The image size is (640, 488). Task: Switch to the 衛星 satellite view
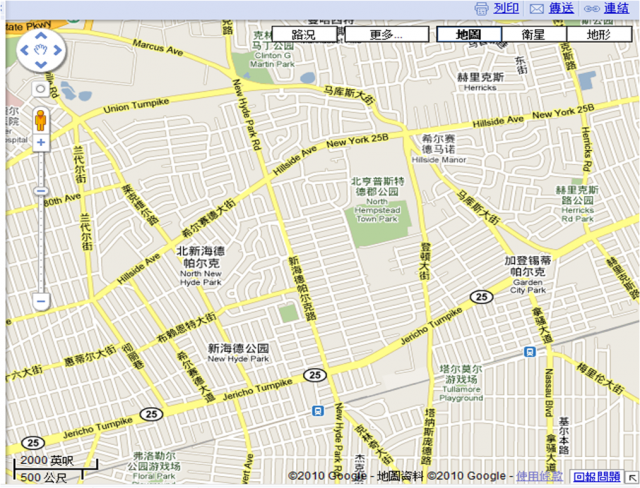534,34
